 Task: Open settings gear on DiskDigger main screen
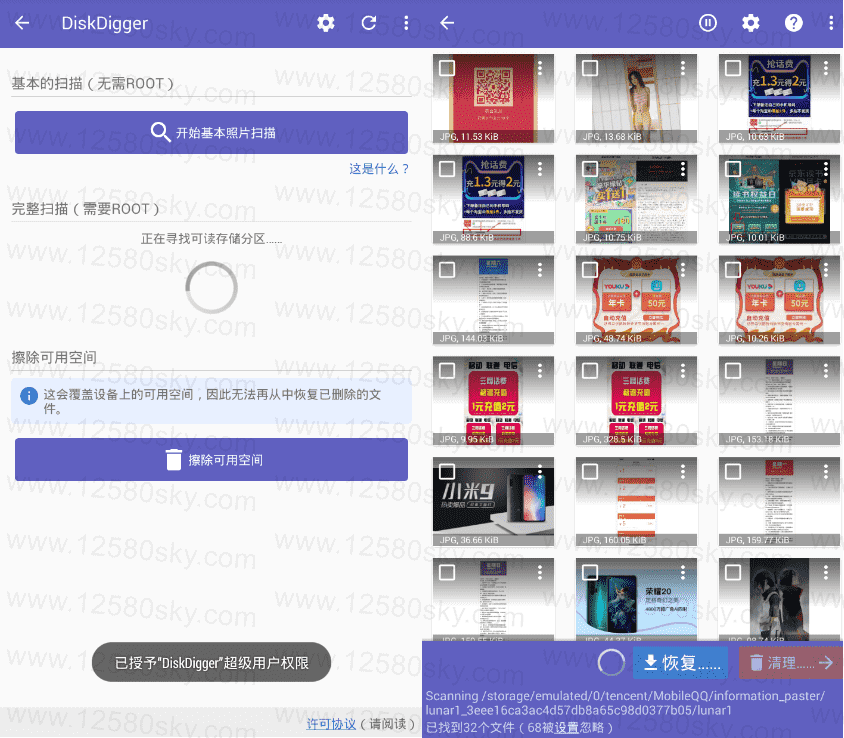tap(325, 23)
